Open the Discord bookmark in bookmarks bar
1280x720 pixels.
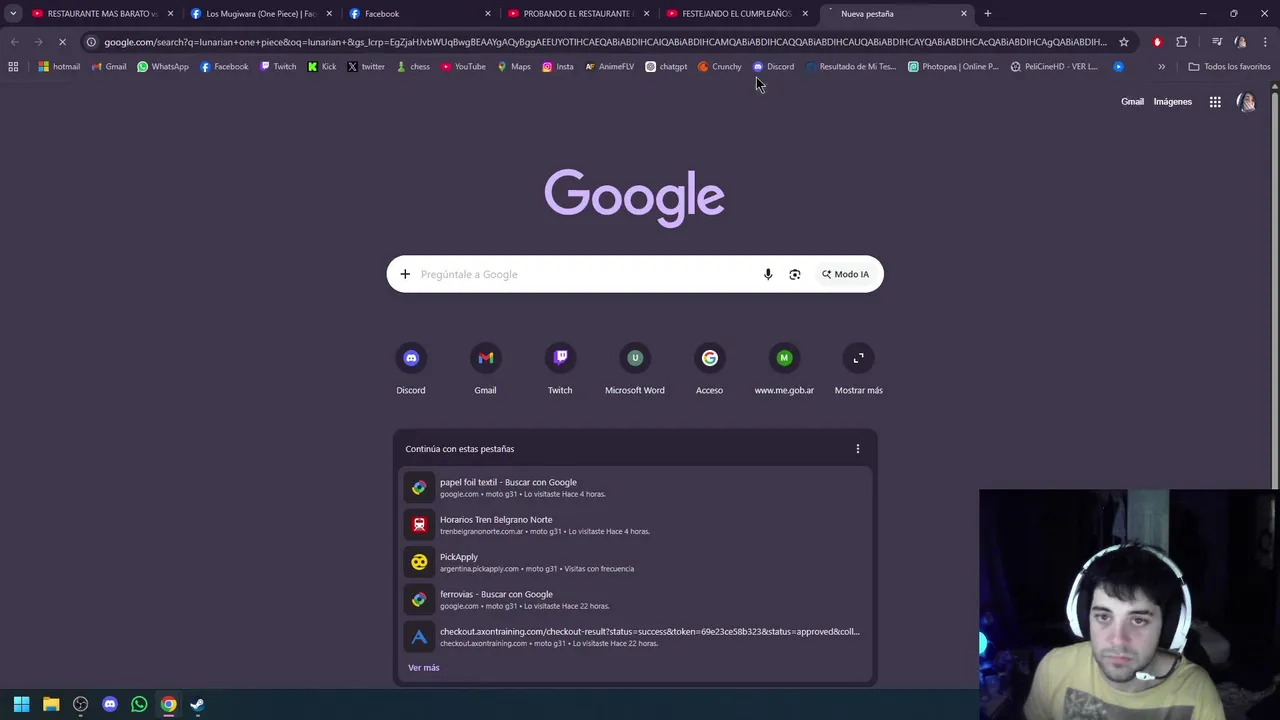[x=774, y=67]
